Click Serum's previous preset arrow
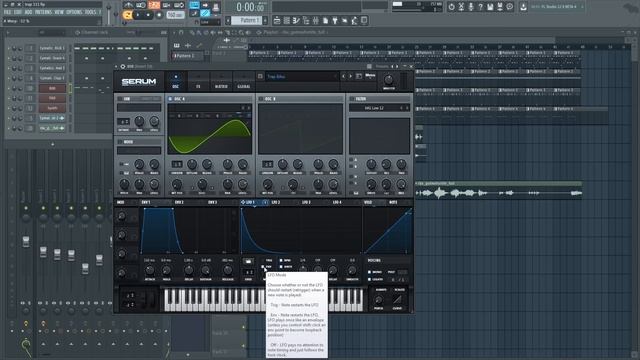This screenshot has height=360, width=640. [344, 76]
